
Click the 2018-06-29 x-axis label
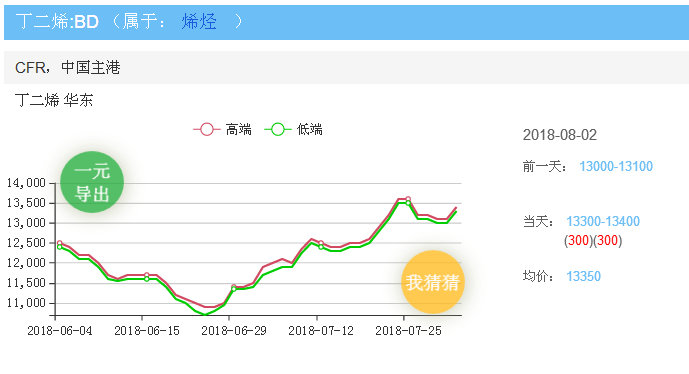coord(234,330)
